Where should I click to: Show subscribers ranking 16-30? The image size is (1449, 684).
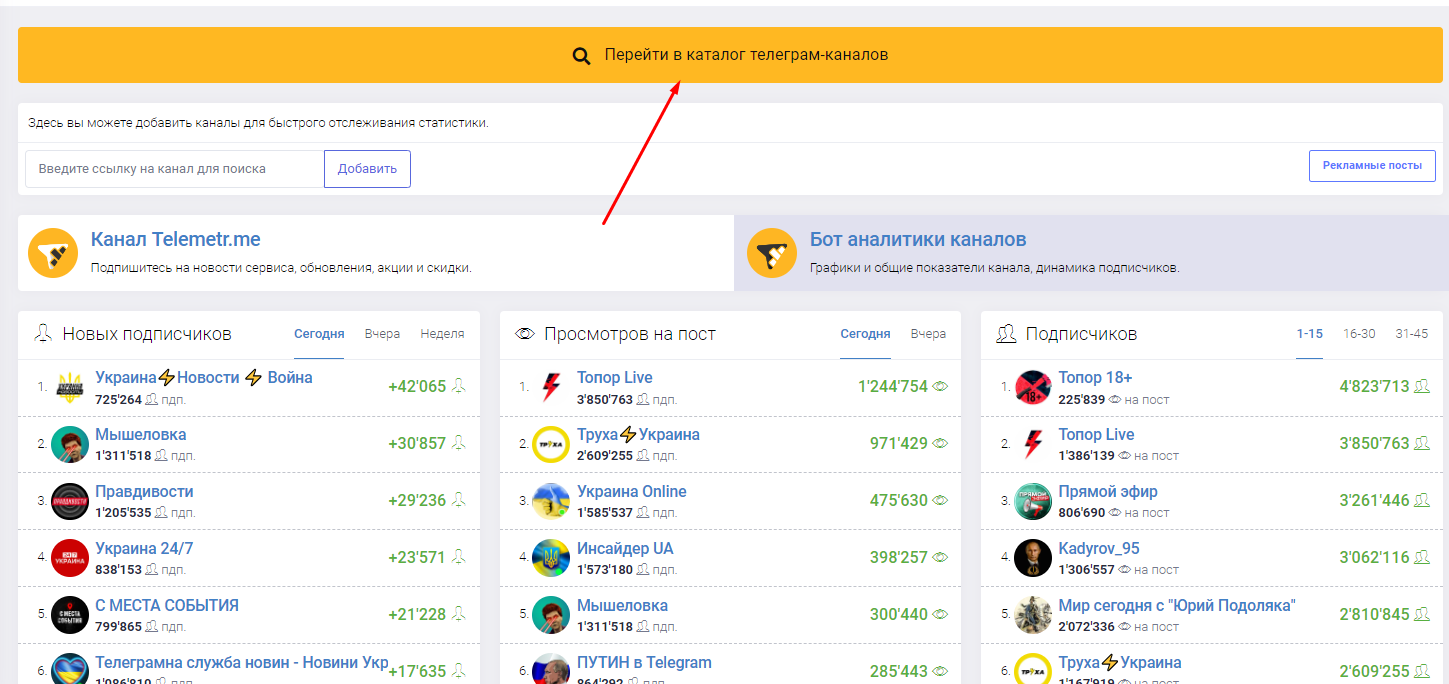pyautogui.click(x=1359, y=334)
